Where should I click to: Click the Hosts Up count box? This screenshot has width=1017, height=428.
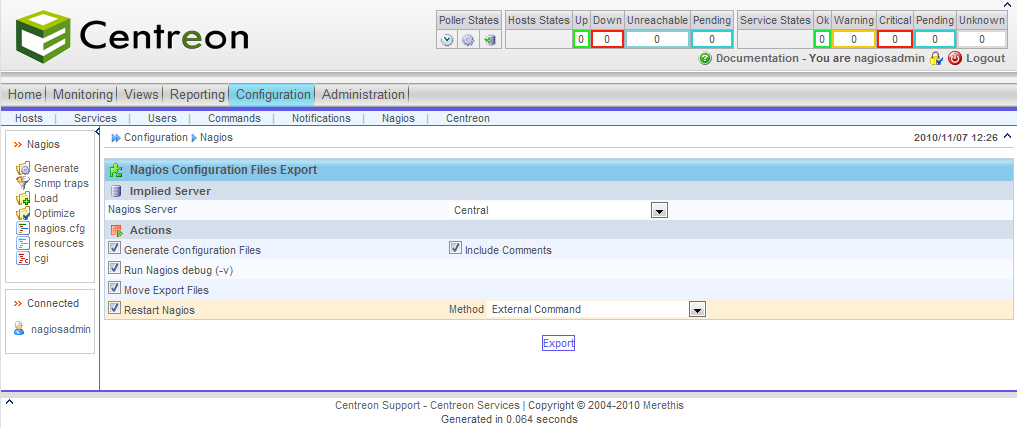point(581,40)
